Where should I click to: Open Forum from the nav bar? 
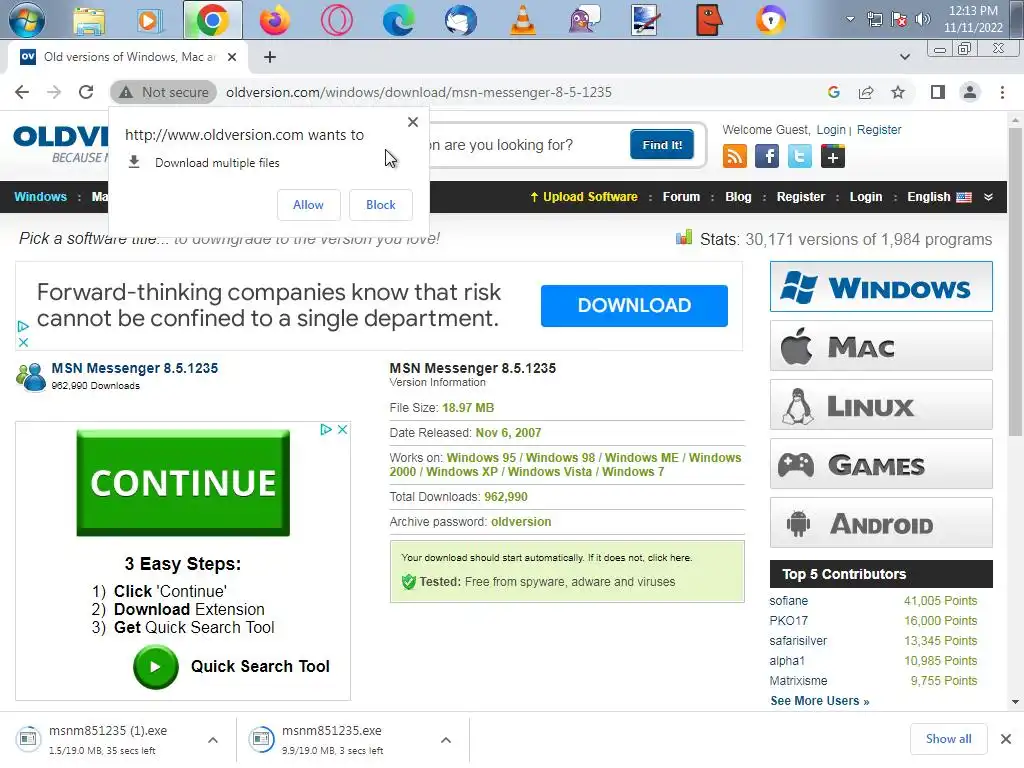click(x=681, y=197)
